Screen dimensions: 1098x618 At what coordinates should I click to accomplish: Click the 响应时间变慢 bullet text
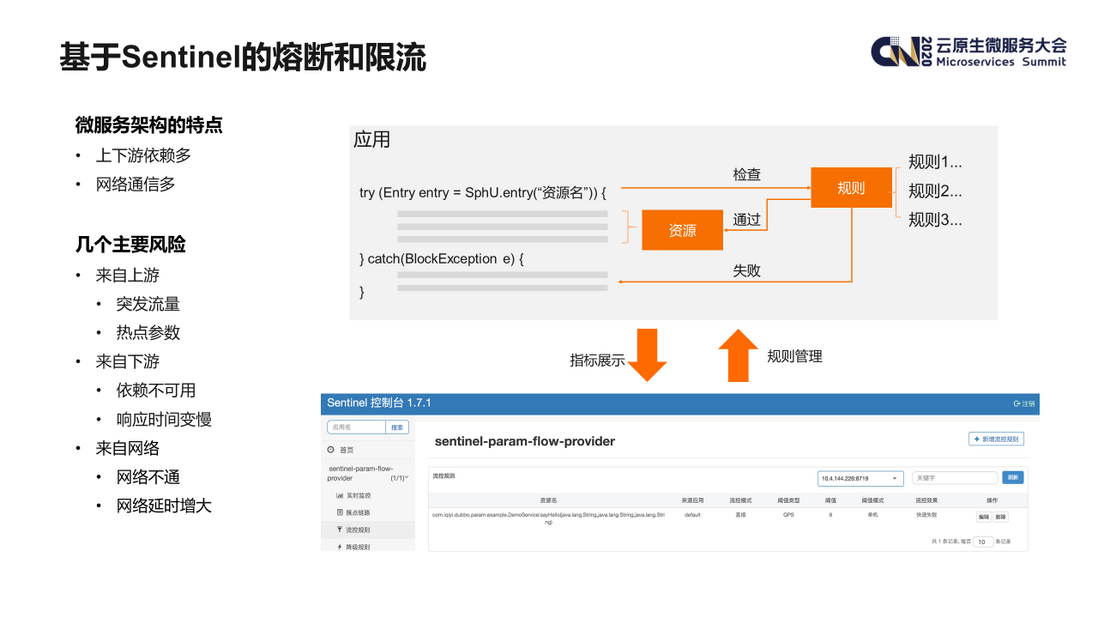164,419
